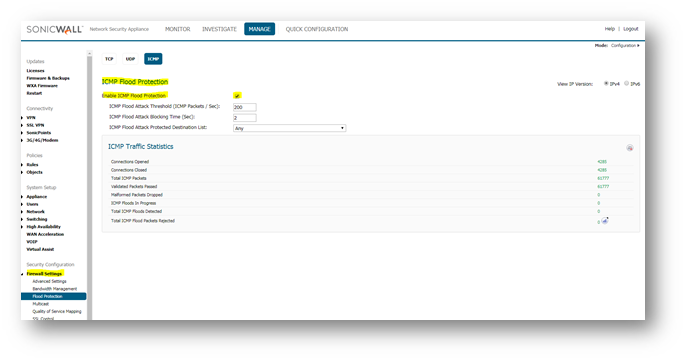Click the Help link
687x362 pixels.
click(x=610, y=29)
